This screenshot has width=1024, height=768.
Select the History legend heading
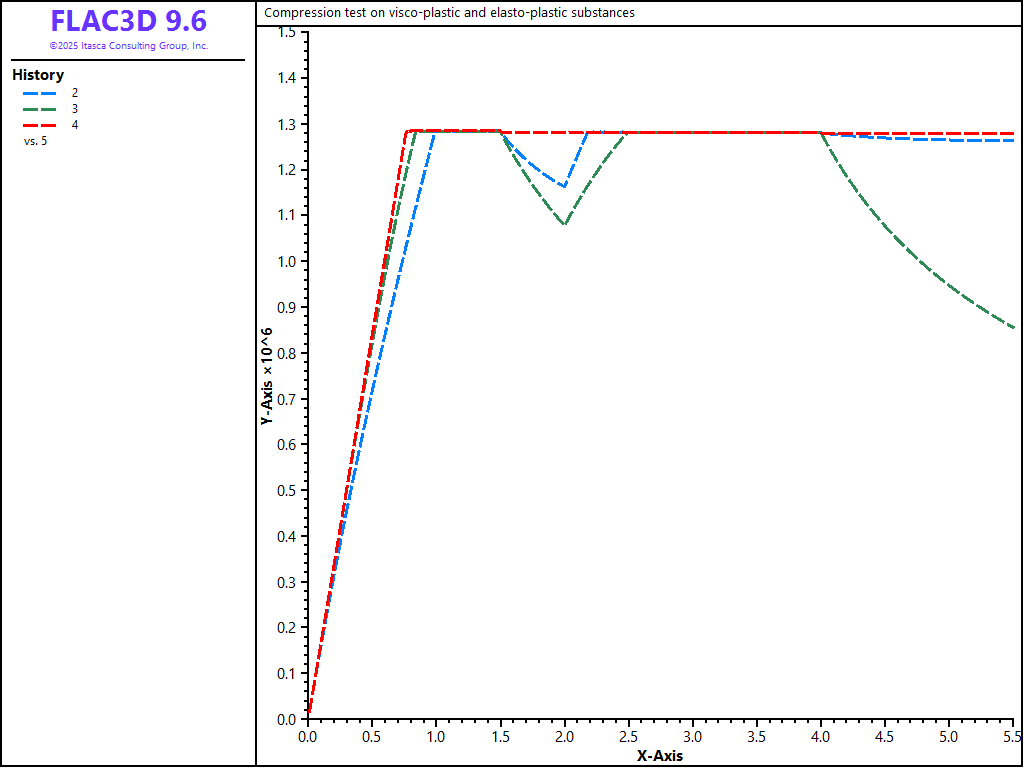38,75
